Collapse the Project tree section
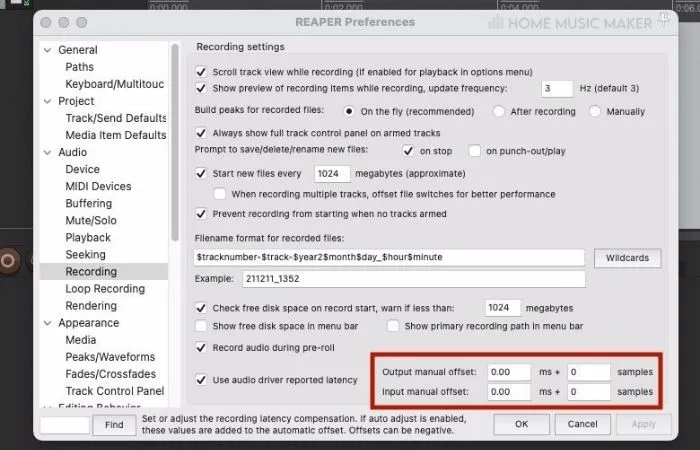The width and height of the screenshot is (700, 450). tap(47, 101)
